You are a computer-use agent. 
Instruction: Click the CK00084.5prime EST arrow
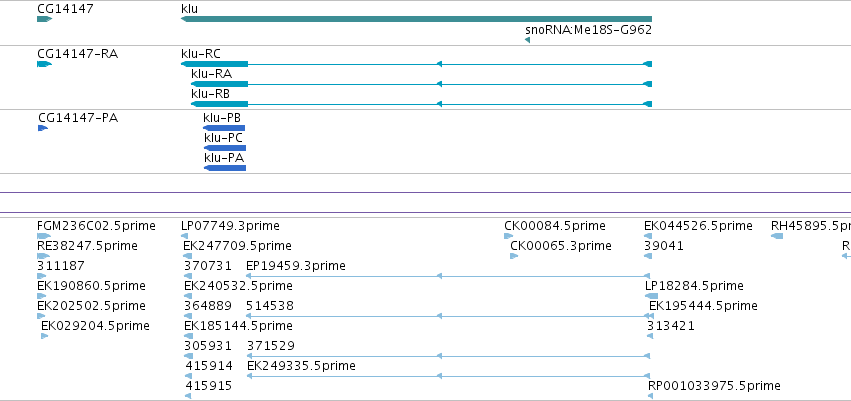click(509, 236)
